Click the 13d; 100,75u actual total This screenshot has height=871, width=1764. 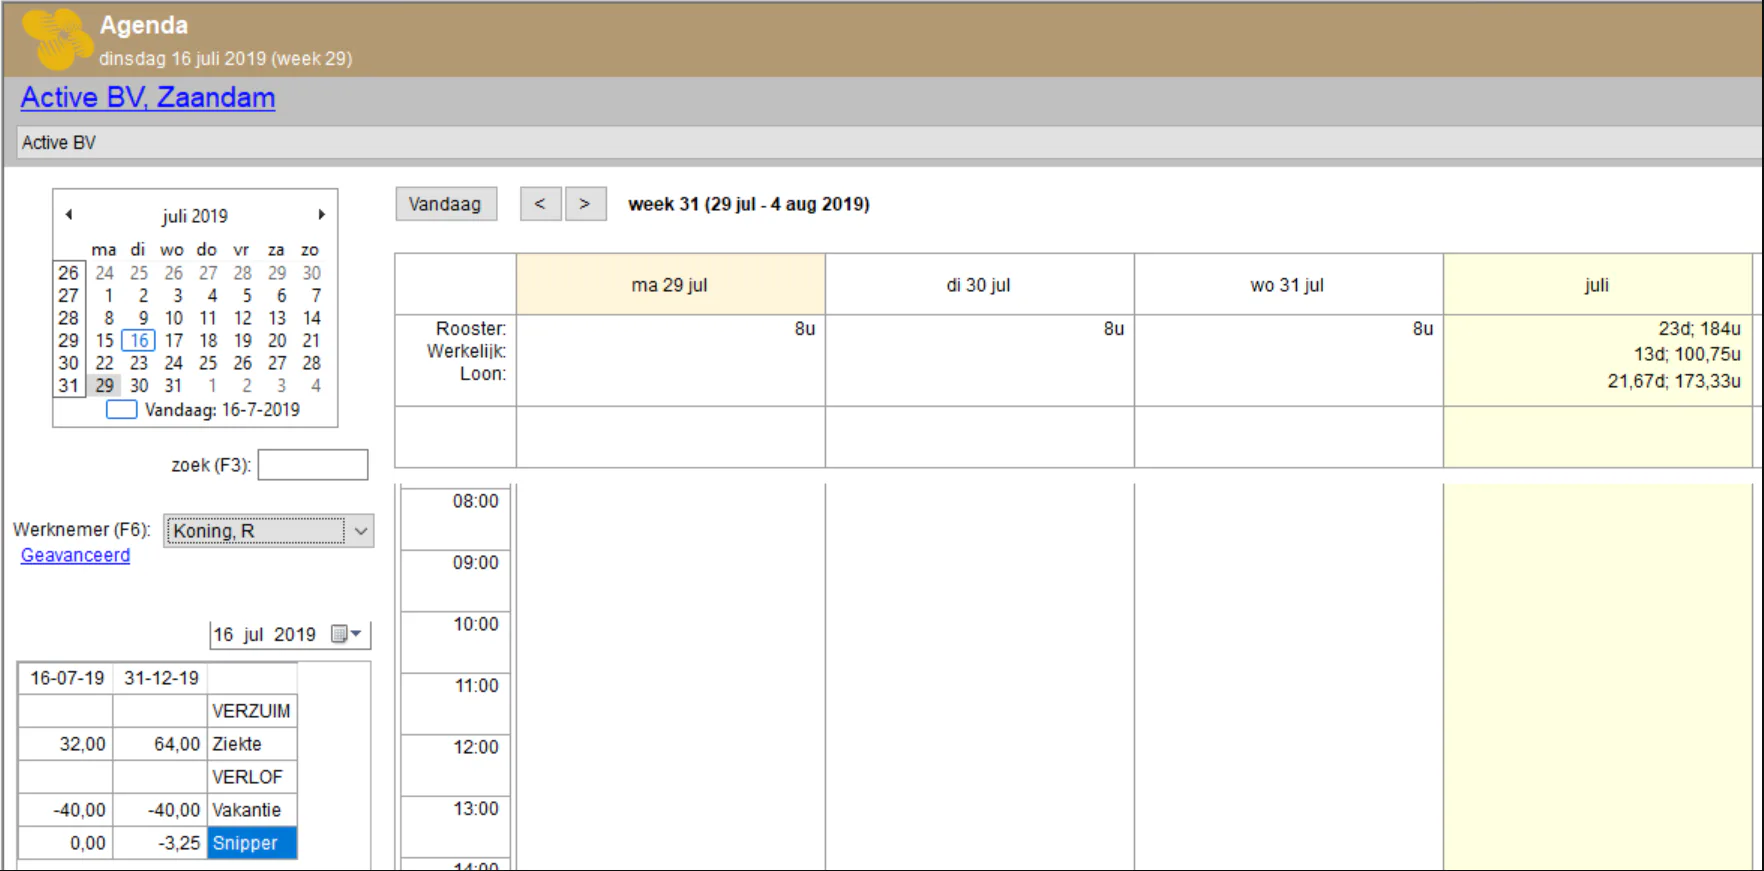click(1687, 354)
